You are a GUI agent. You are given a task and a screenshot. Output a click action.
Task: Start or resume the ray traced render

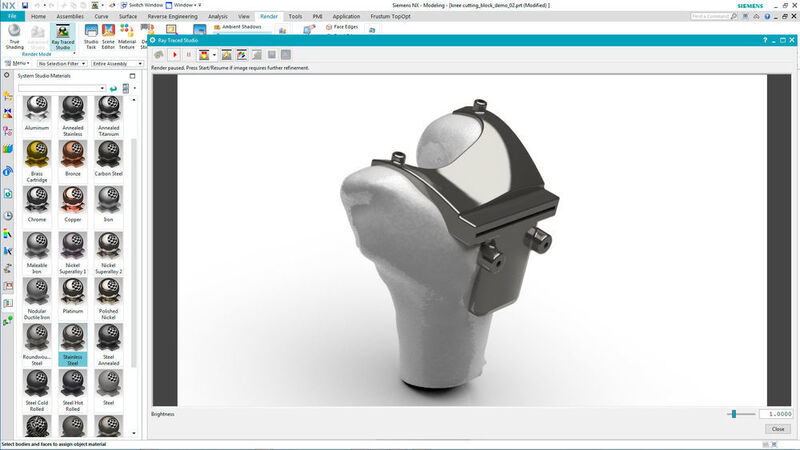pos(174,55)
